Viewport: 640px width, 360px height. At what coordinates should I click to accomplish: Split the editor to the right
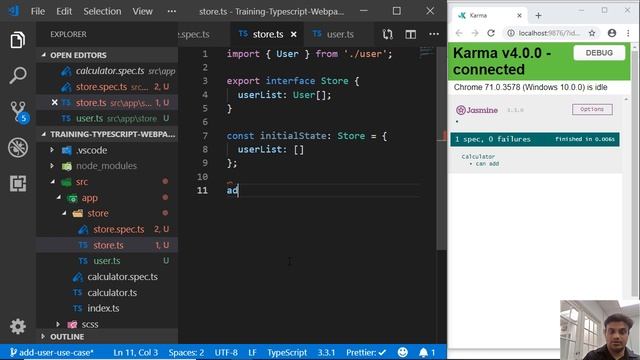tap(411, 34)
